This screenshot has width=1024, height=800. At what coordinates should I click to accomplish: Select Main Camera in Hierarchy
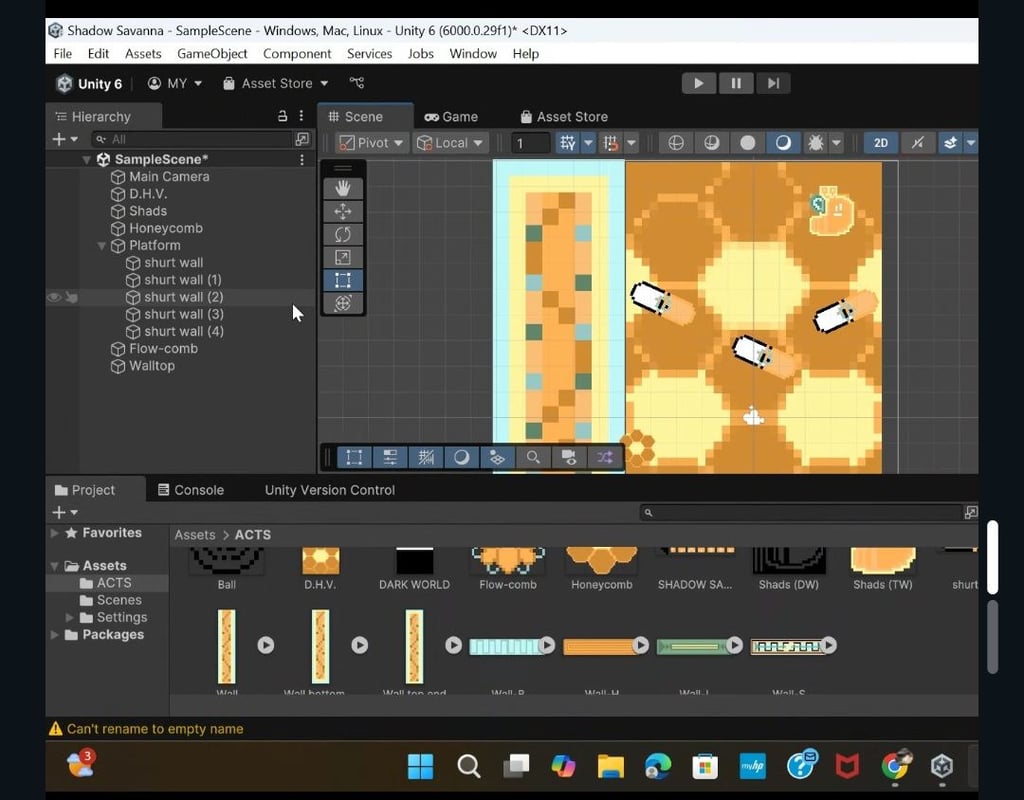(x=169, y=176)
